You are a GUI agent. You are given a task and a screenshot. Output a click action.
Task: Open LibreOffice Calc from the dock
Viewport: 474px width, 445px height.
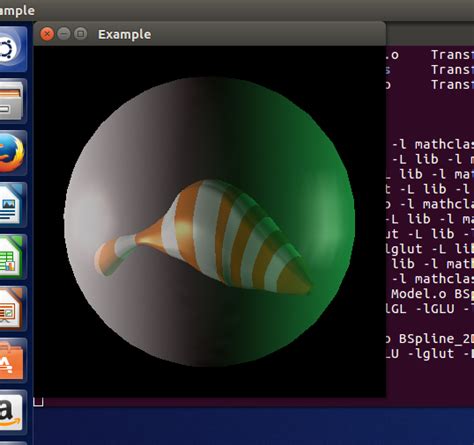point(12,257)
